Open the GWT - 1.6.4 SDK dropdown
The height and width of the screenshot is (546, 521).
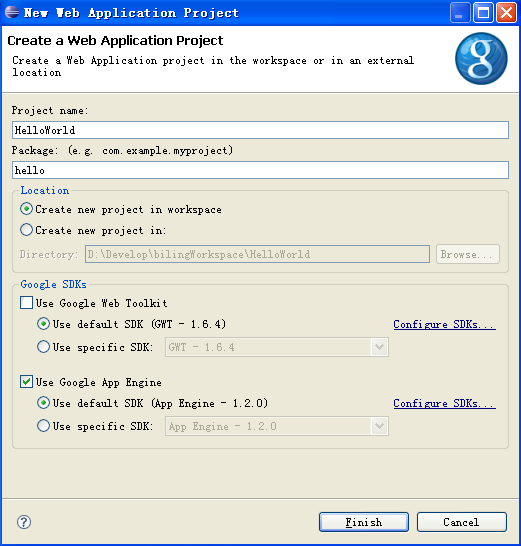pyautogui.click(x=277, y=347)
